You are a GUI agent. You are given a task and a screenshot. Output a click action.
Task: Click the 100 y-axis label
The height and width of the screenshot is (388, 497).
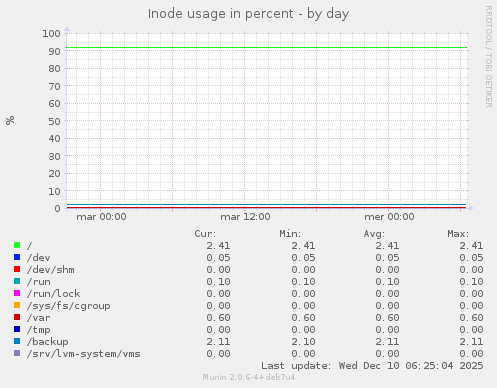tap(51, 34)
